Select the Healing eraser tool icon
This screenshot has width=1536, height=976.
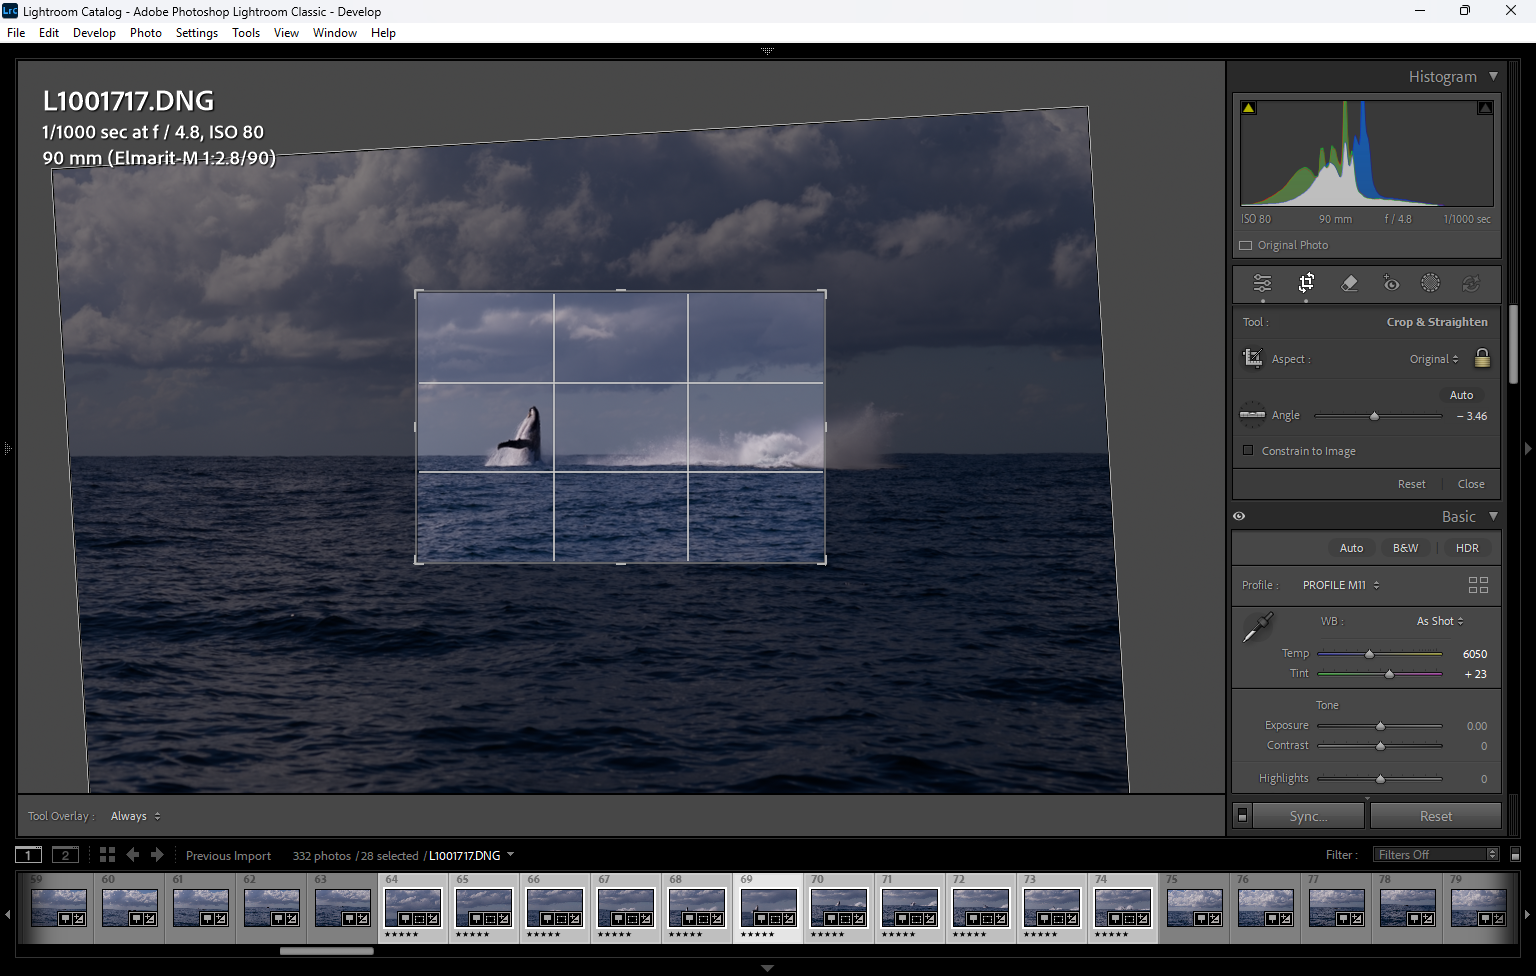tap(1349, 283)
